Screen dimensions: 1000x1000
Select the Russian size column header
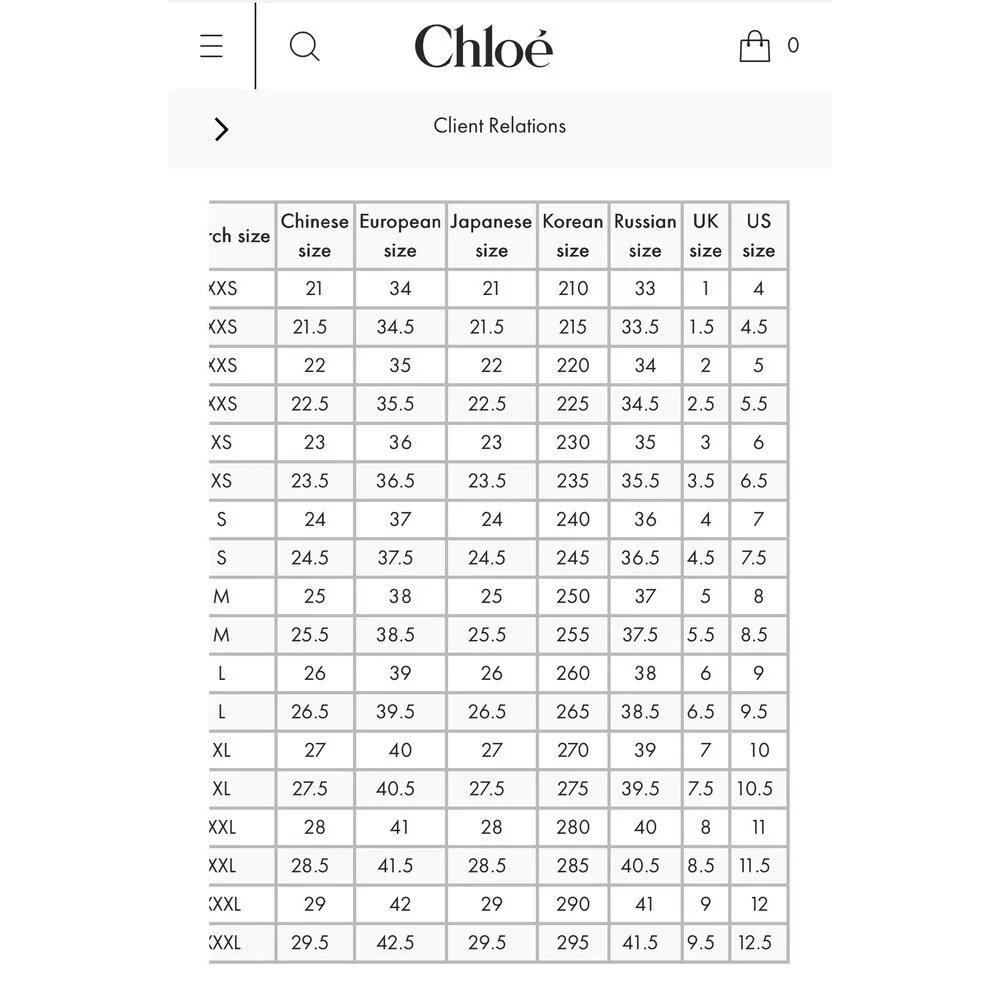pos(645,235)
